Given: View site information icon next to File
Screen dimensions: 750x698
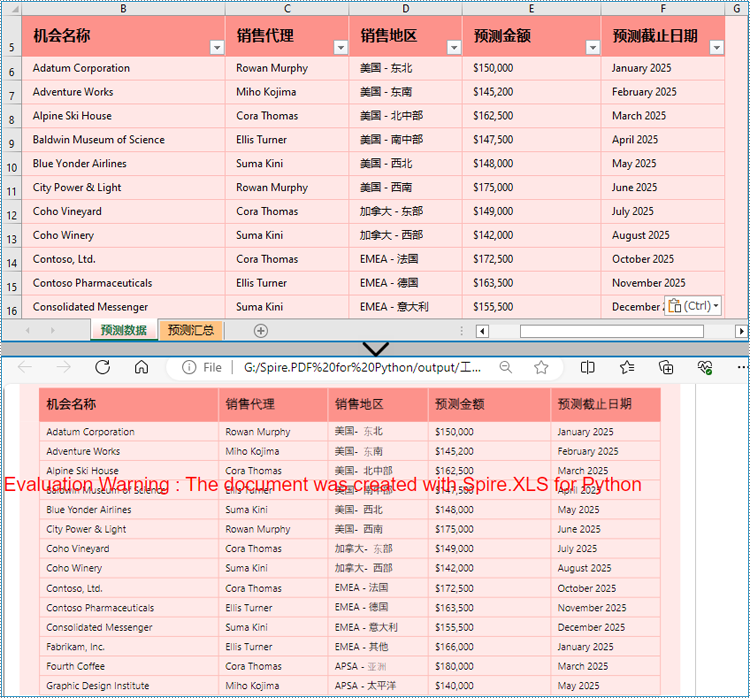Looking at the screenshot, I should pyautogui.click(x=189, y=367).
